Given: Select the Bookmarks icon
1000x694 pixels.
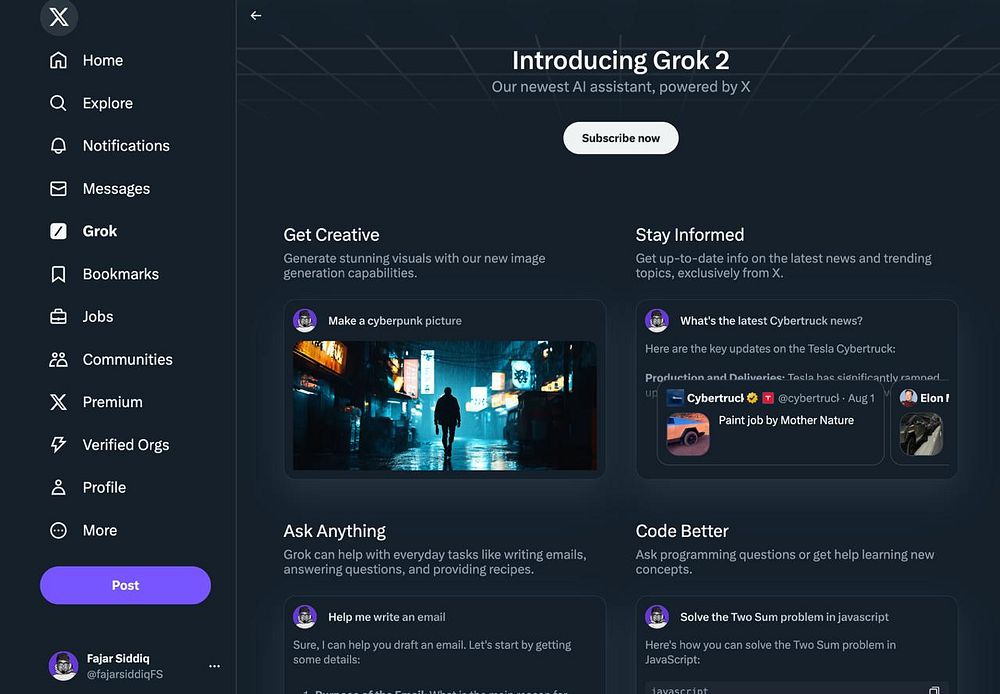Looking at the screenshot, I should click(x=58, y=274).
